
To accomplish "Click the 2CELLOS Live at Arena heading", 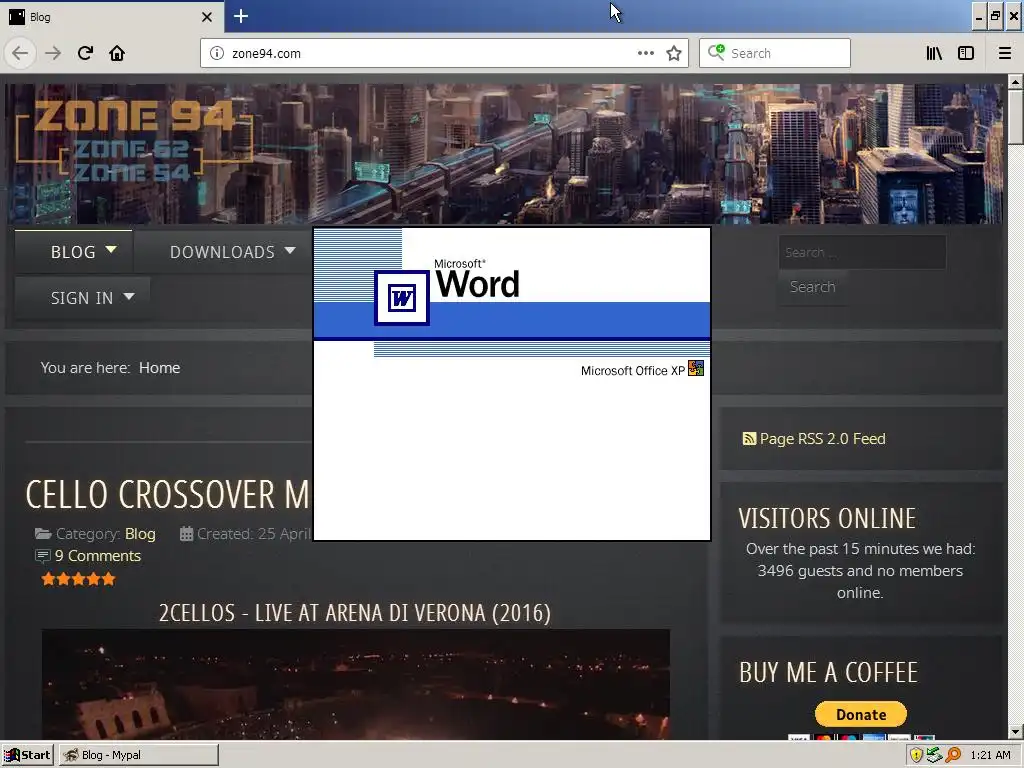I will point(355,613).
